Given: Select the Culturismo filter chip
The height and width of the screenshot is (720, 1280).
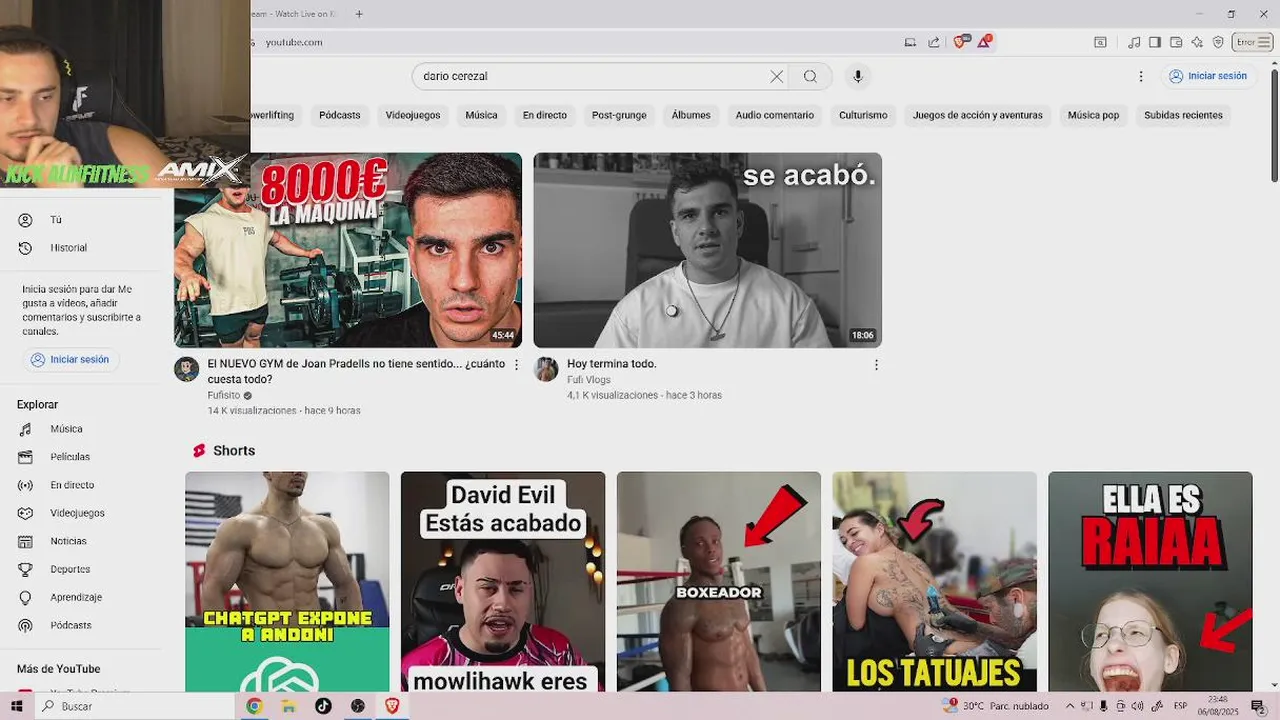Looking at the screenshot, I should 863,115.
